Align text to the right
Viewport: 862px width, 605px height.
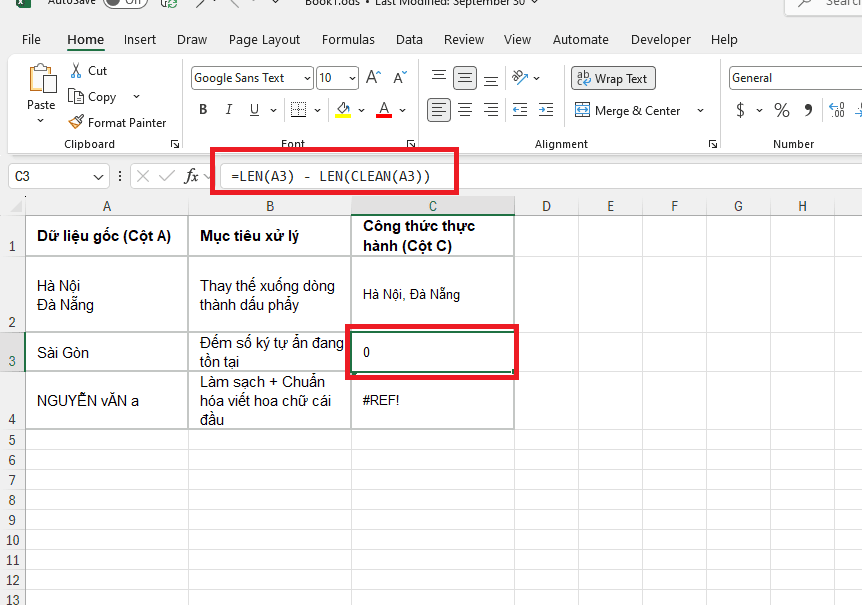pos(491,110)
